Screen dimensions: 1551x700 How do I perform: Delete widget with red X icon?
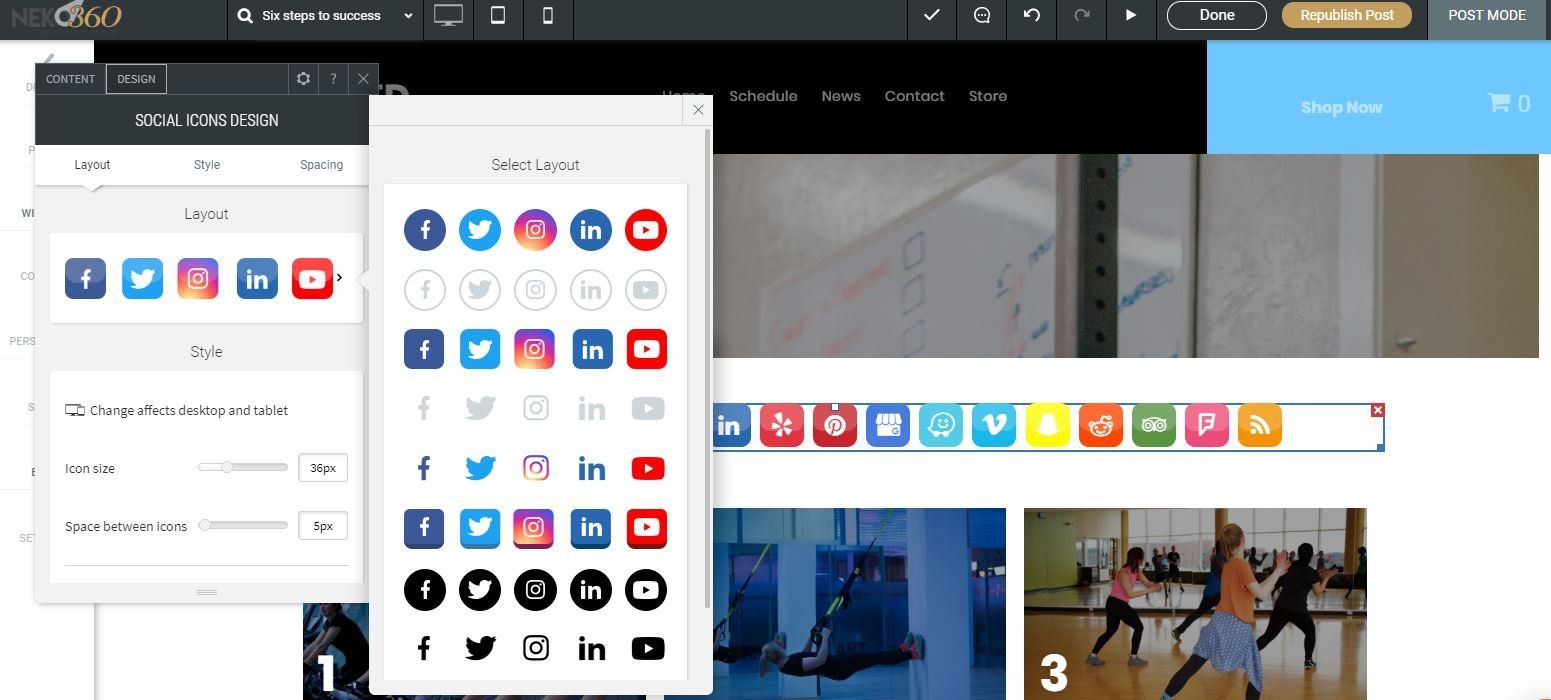[x=1378, y=410]
